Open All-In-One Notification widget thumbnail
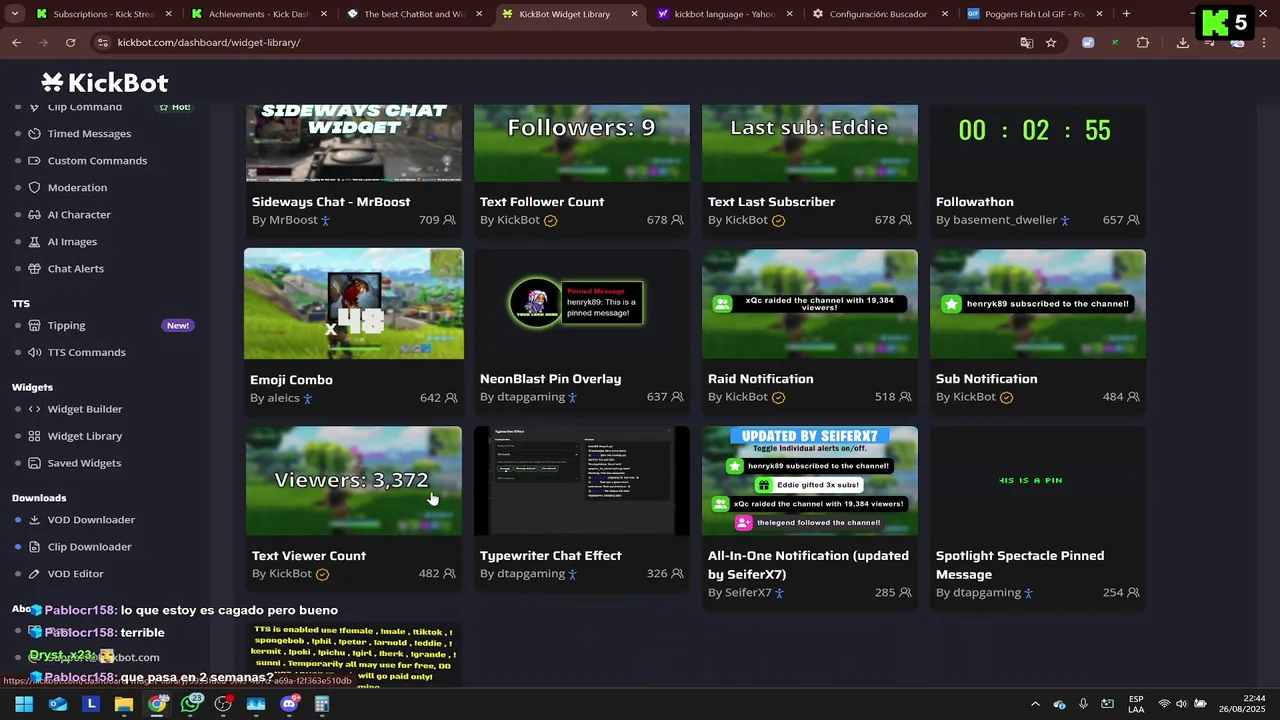This screenshot has width=1280, height=720. point(810,481)
